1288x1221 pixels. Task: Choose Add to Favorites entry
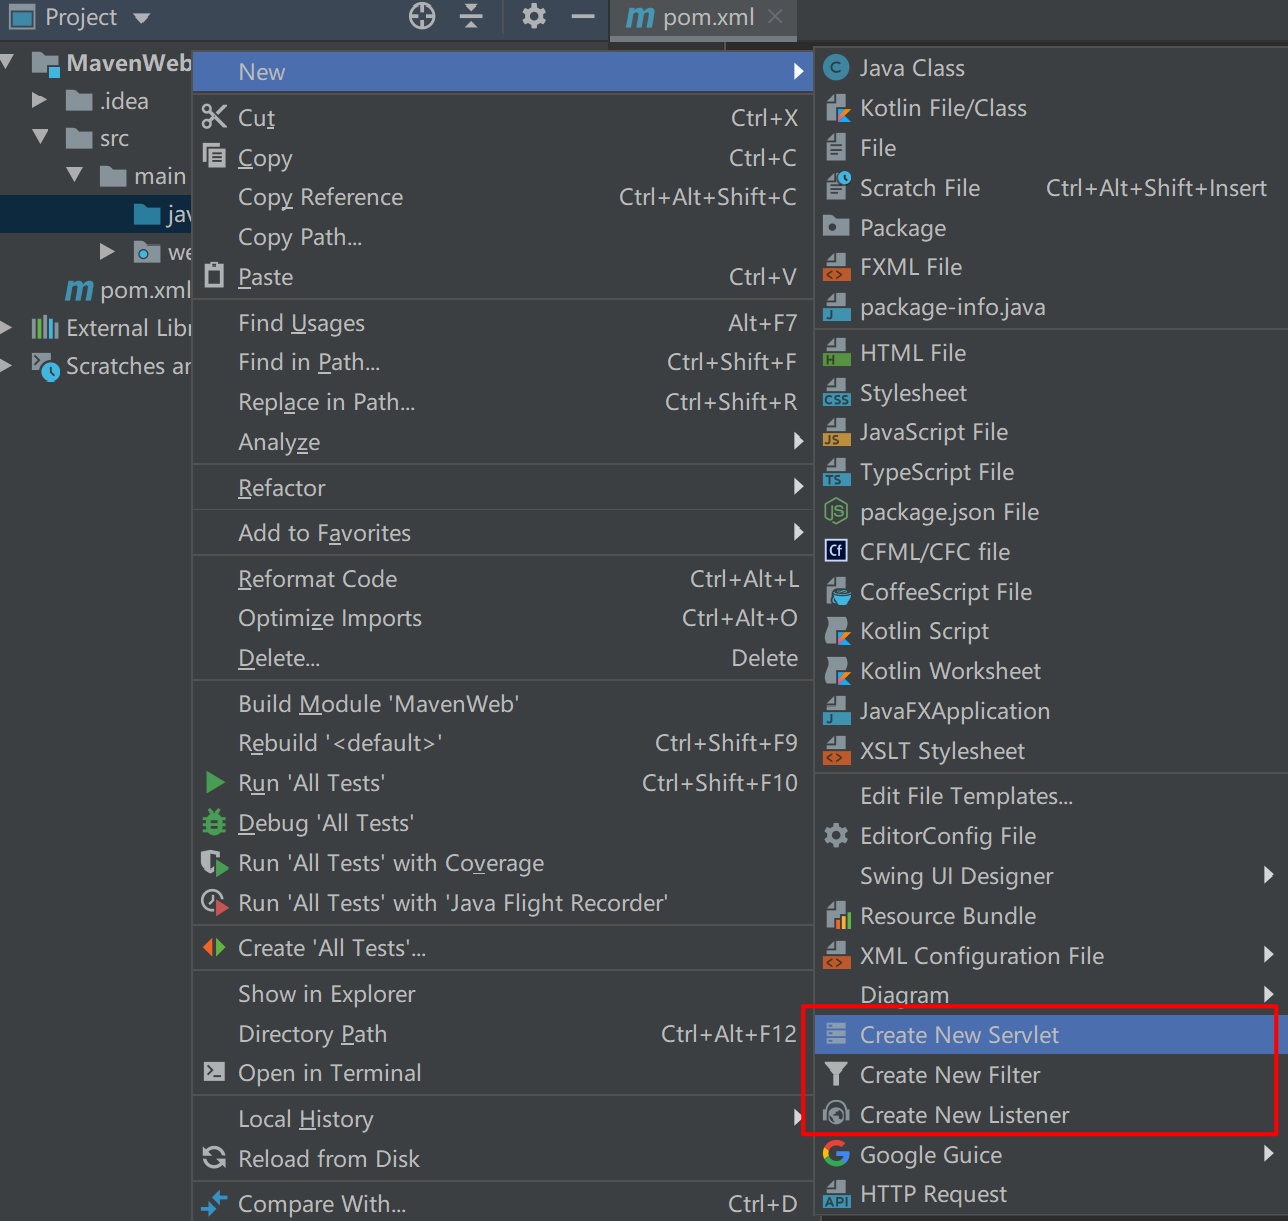pyautogui.click(x=503, y=533)
